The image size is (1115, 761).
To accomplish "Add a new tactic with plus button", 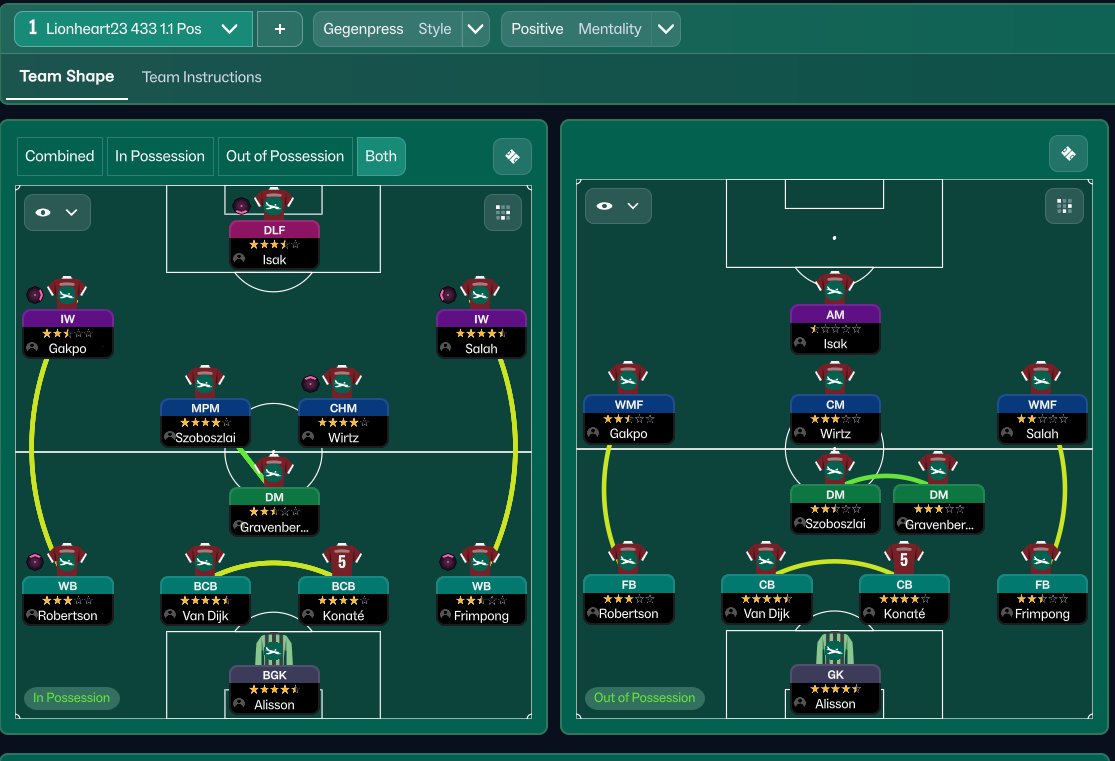I will pos(279,28).
